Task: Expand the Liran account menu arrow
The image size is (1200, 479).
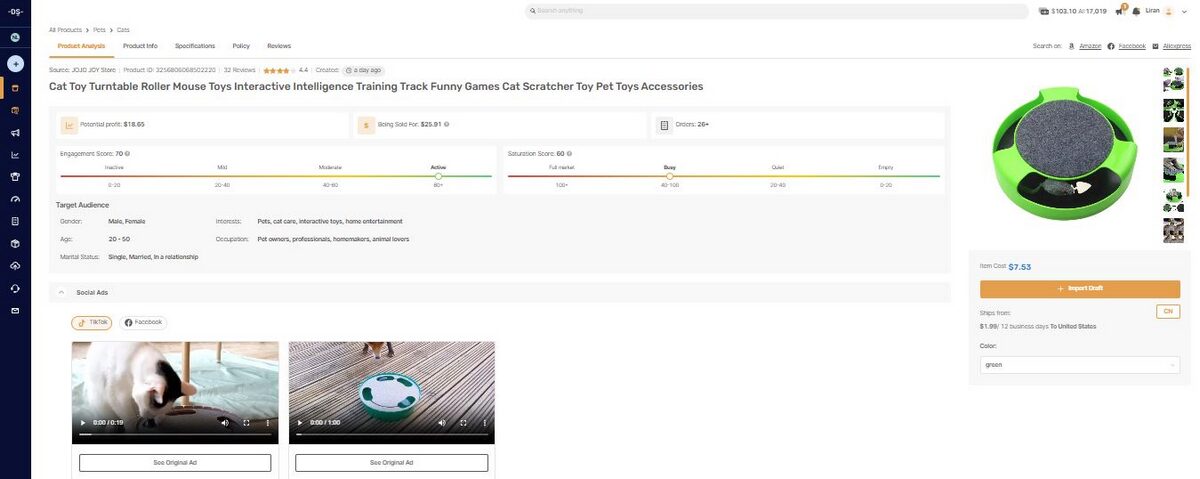Action: [x=1182, y=11]
